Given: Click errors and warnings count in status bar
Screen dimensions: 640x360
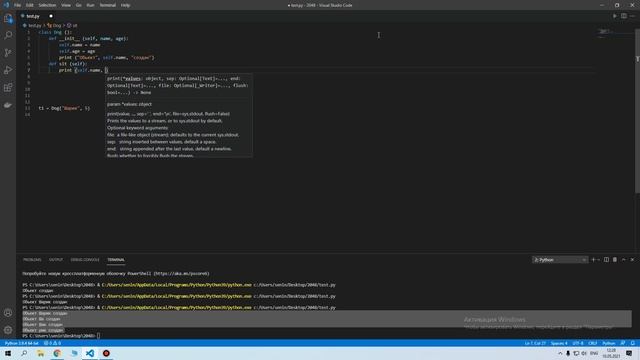Looking at the screenshot, I should click(x=52, y=343).
